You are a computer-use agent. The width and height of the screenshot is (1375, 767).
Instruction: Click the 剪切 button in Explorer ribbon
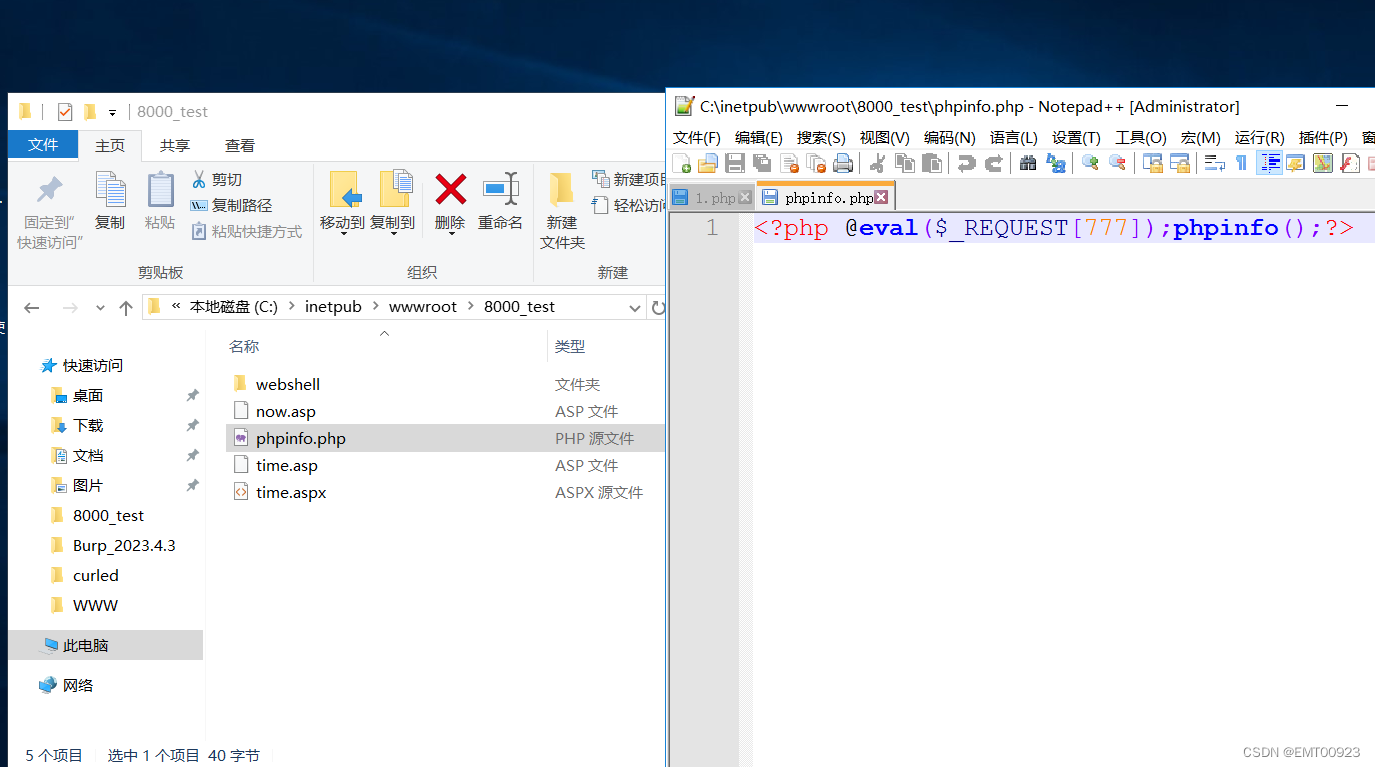click(217, 180)
